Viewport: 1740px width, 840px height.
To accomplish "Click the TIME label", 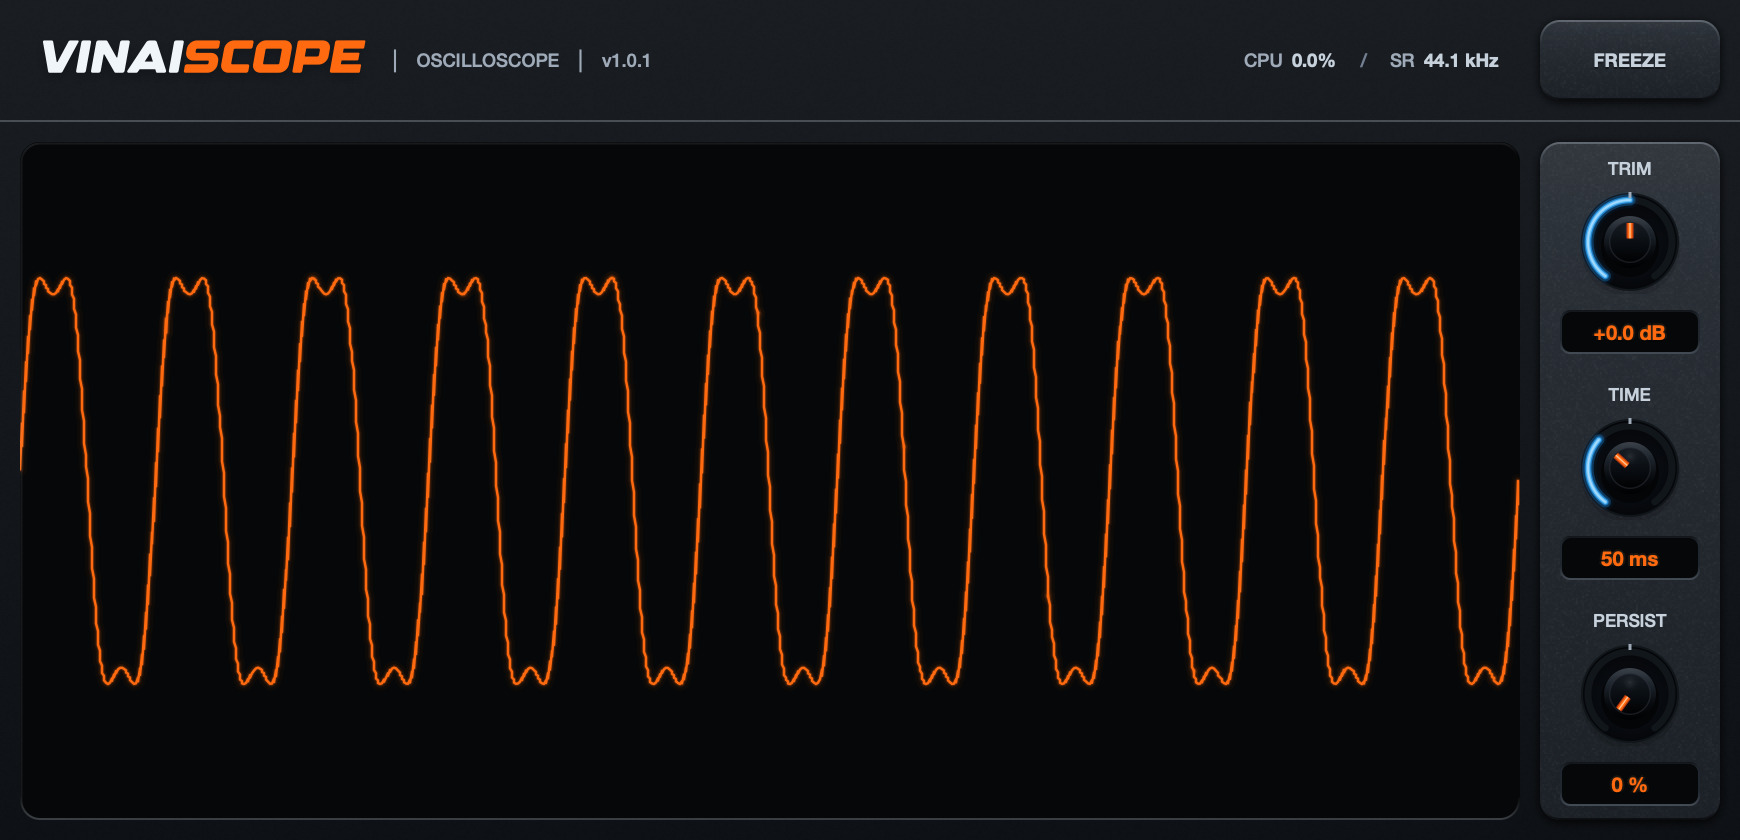I will [x=1630, y=395].
